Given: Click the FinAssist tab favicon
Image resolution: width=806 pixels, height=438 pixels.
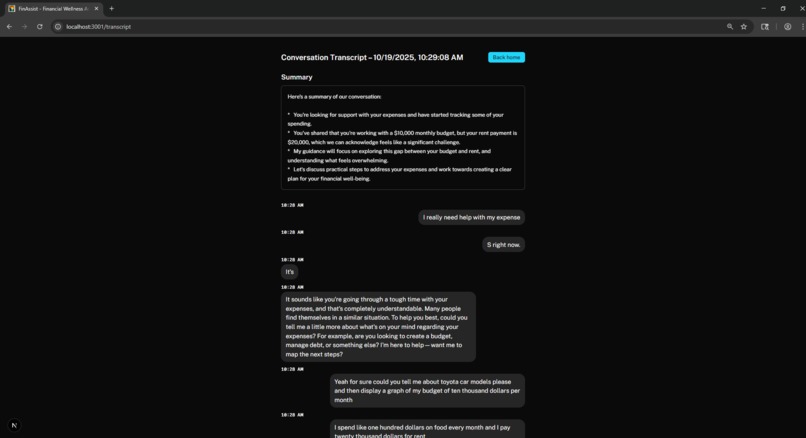Looking at the screenshot, I should [x=12, y=9].
